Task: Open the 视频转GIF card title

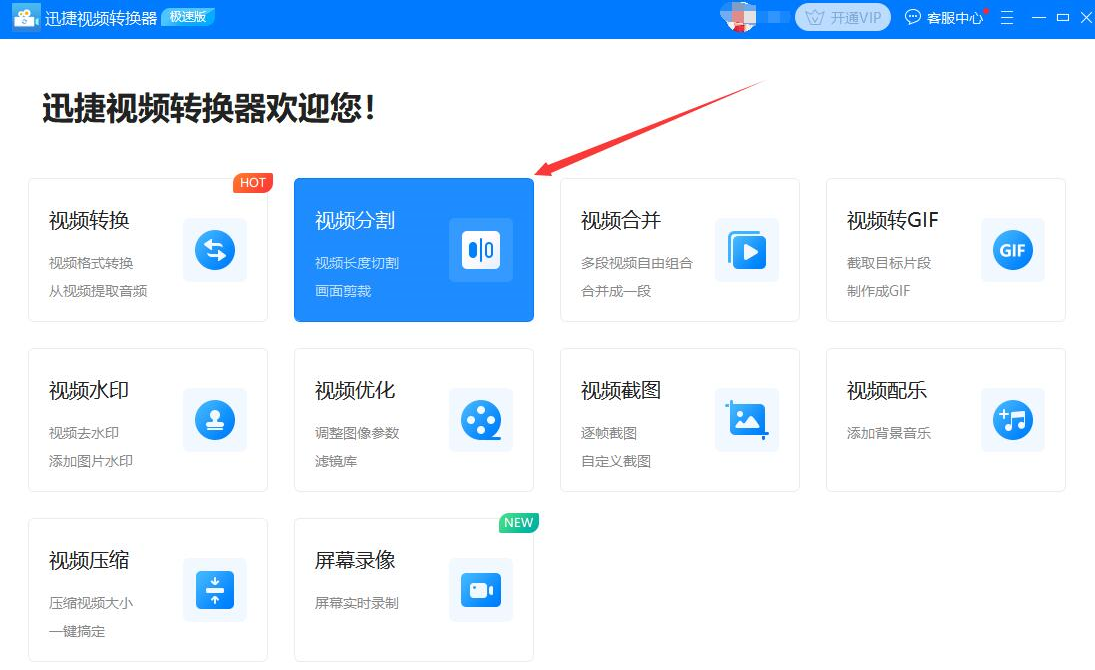Action: [x=892, y=220]
